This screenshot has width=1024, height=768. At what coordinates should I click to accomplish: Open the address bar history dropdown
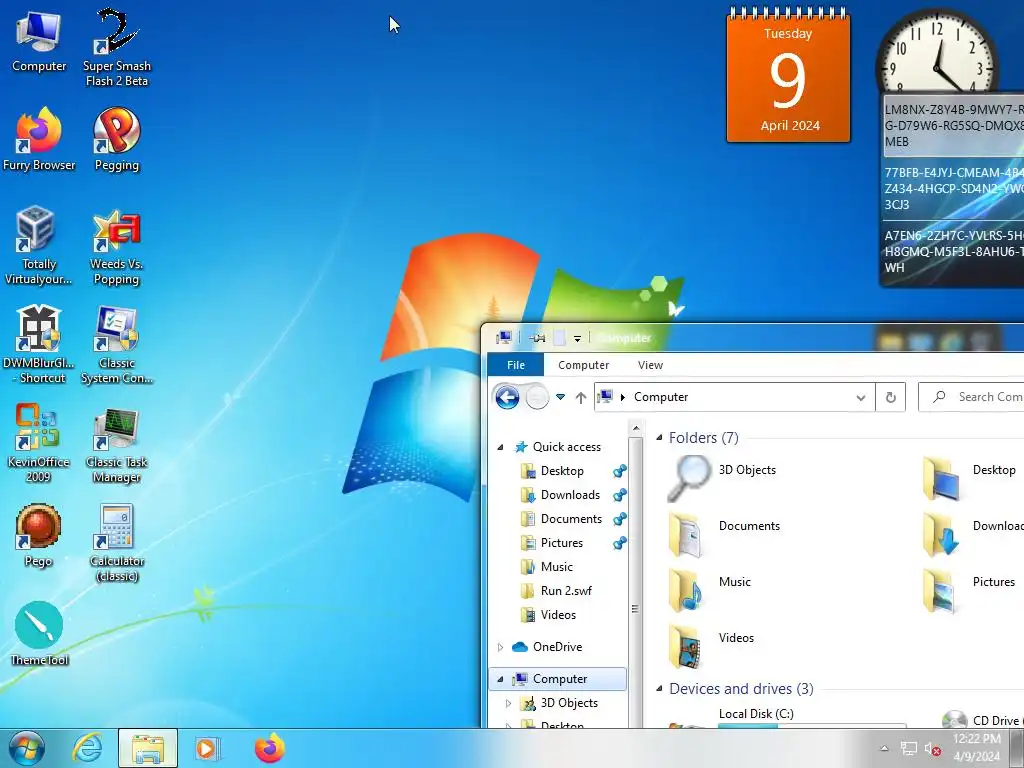pyautogui.click(x=861, y=397)
